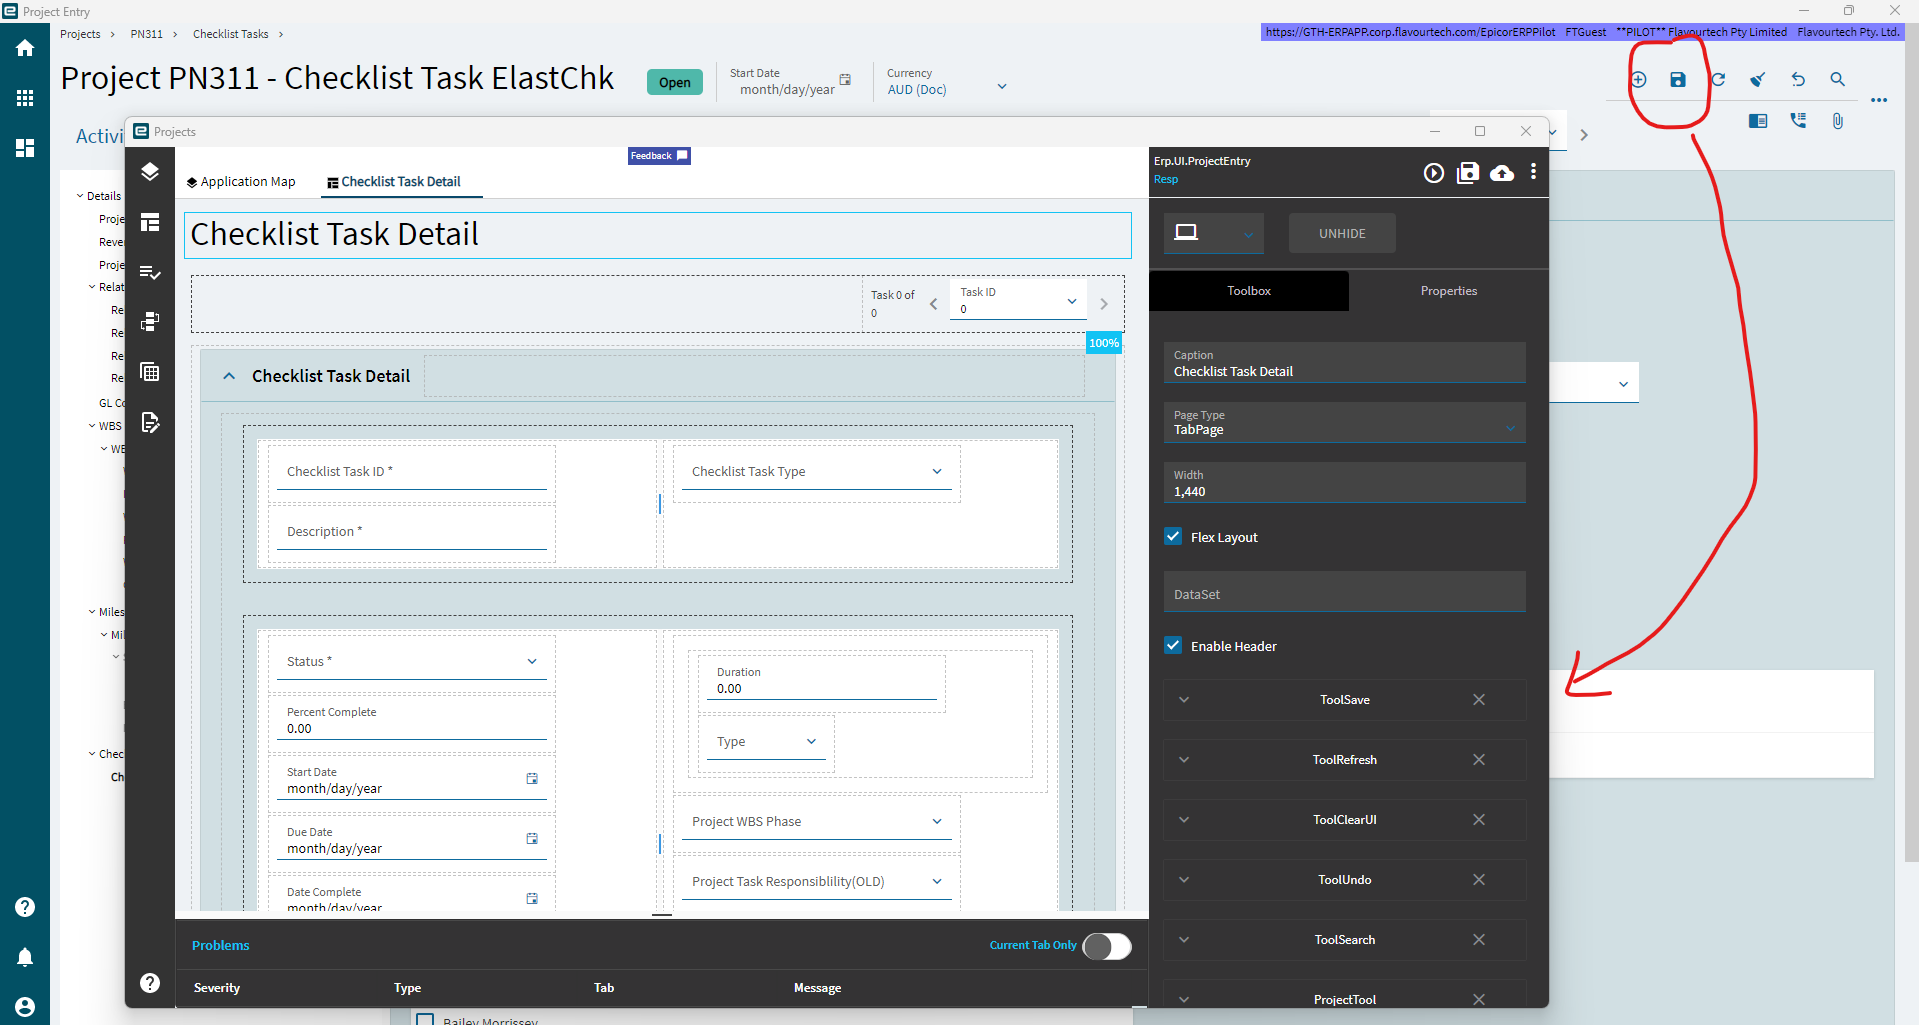1919x1025 pixels.
Task: Click the Checklist Tasks breadcrumb
Action: [x=230, y=34]
